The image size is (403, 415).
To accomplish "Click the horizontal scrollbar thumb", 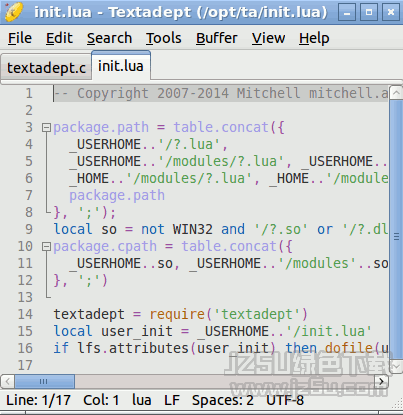I will 44,381.
